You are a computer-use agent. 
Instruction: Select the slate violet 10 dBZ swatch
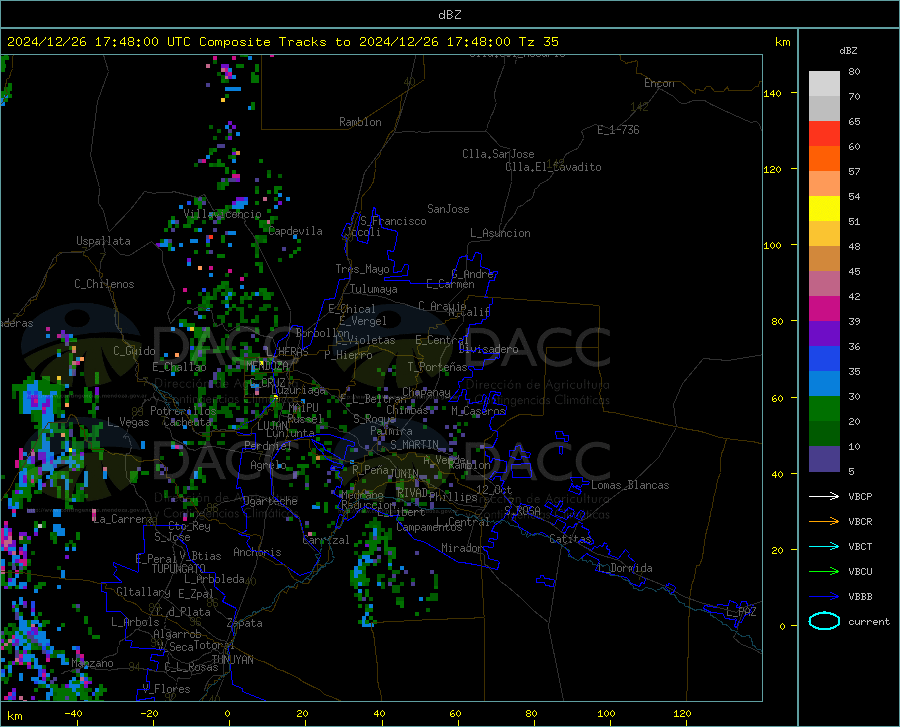(x=824, y=459)
